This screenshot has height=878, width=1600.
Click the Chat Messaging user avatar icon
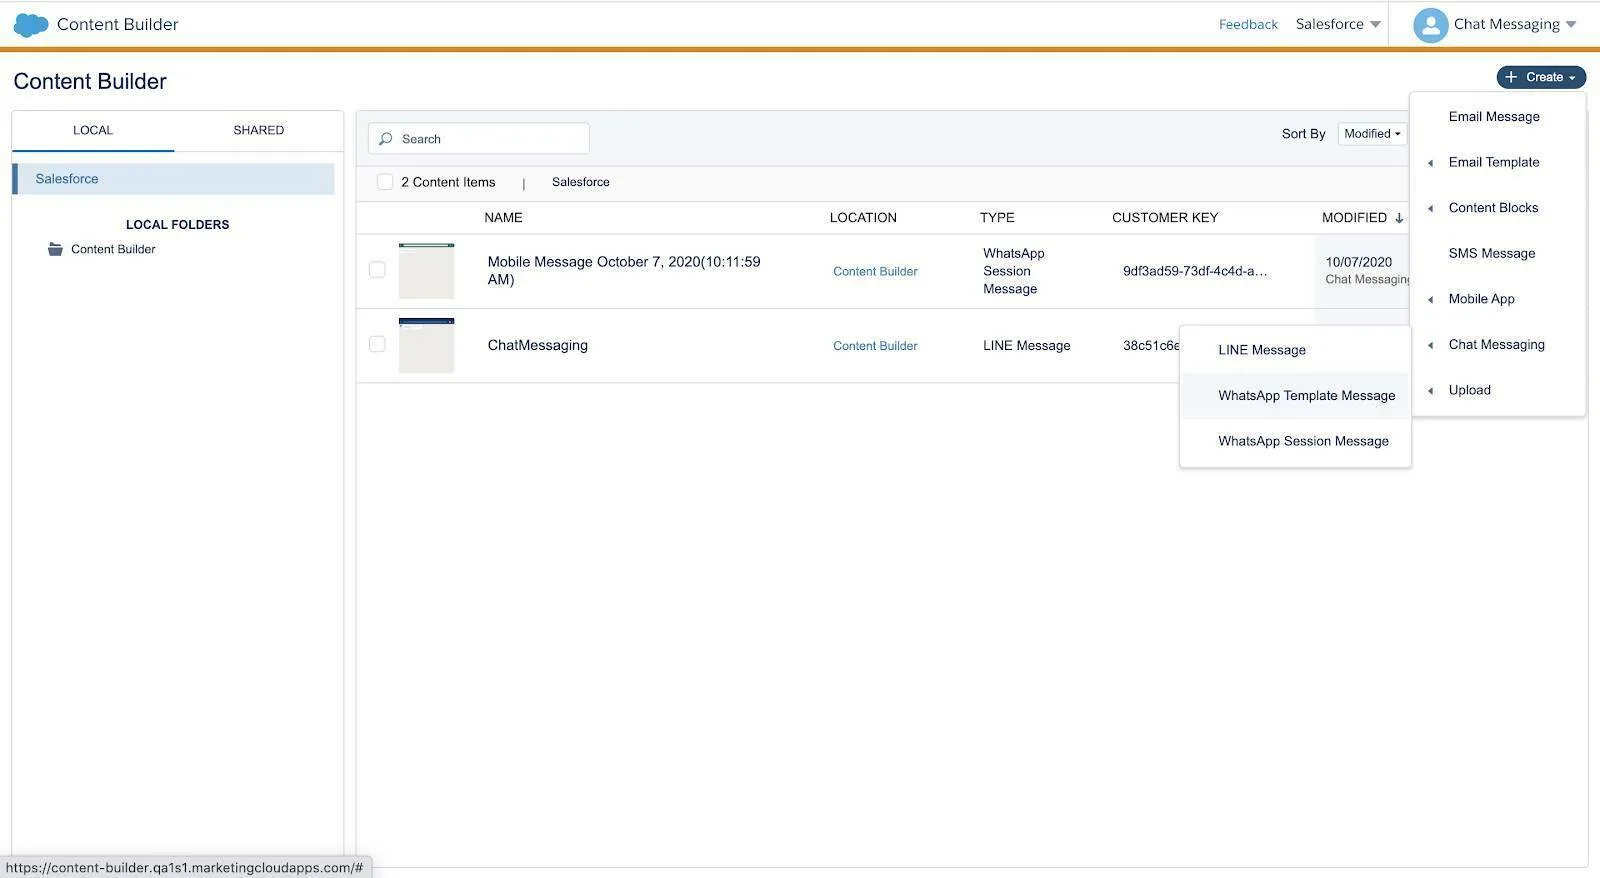pos(1430,25)
